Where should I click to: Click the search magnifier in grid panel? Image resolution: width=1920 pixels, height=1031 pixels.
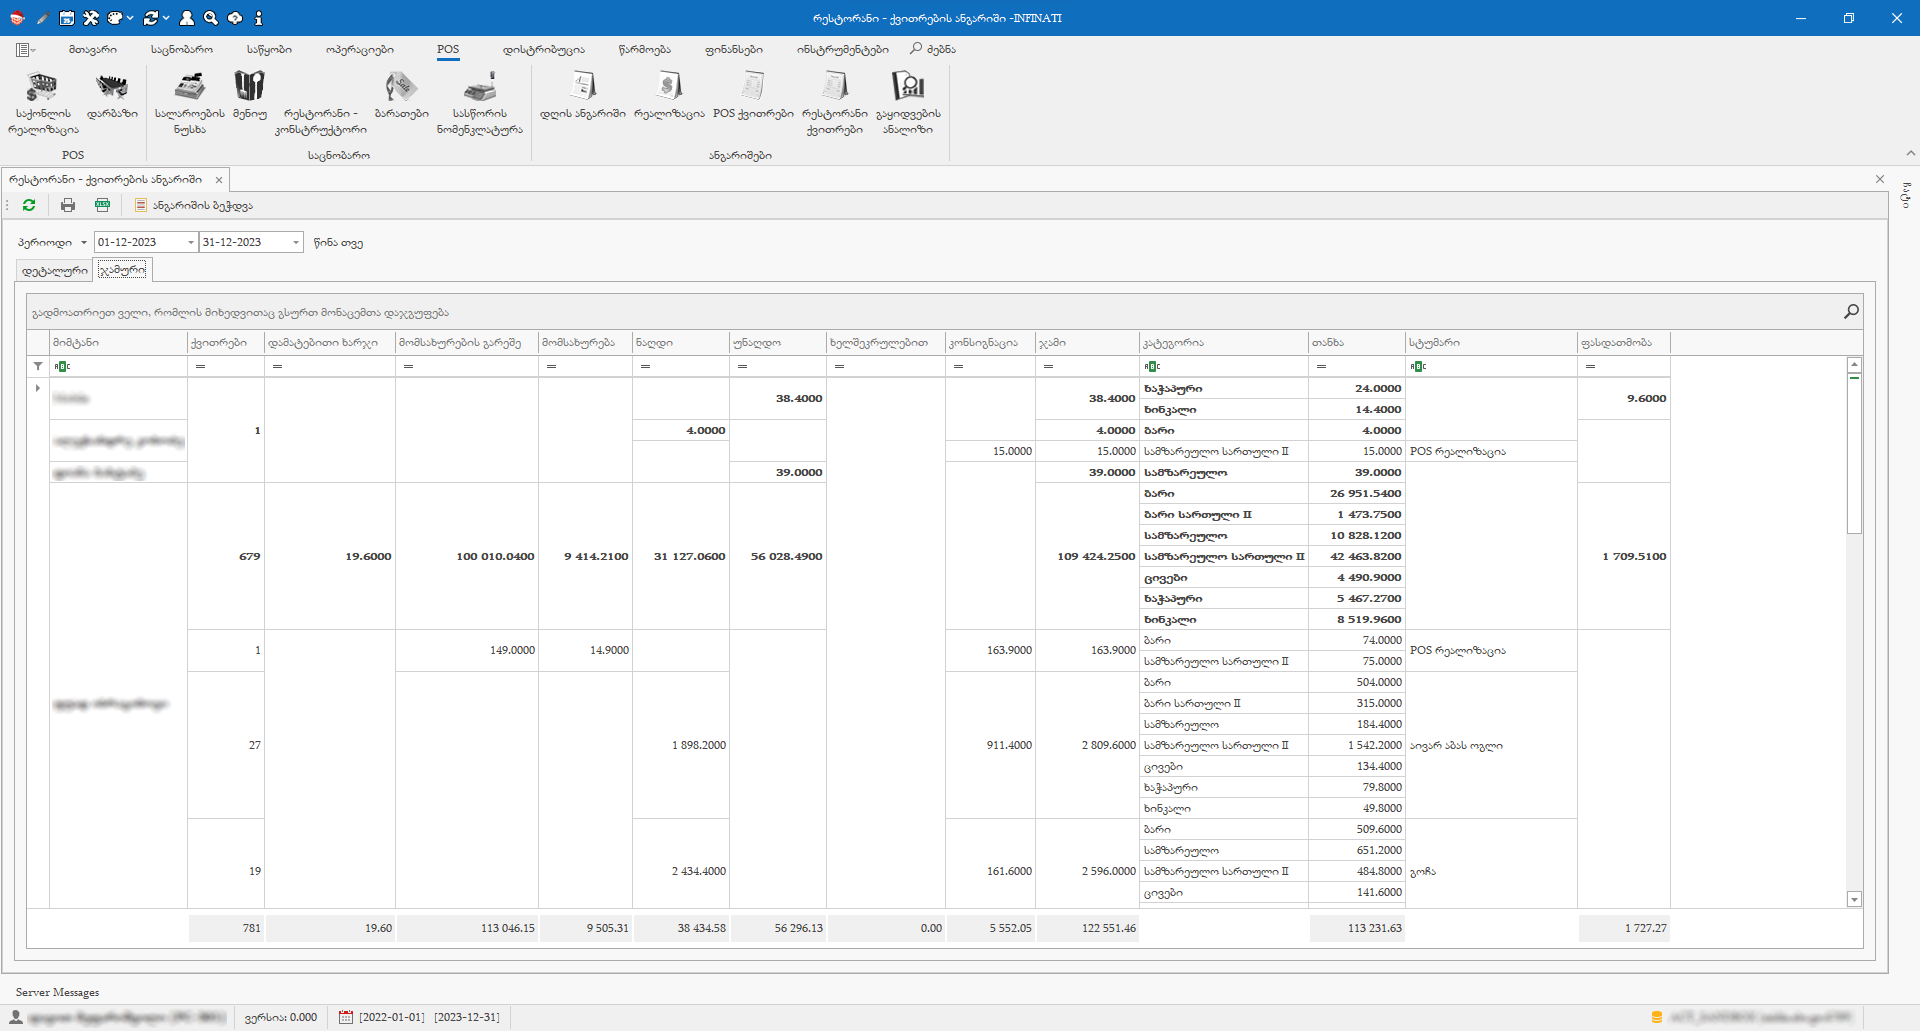(1851, 312)
